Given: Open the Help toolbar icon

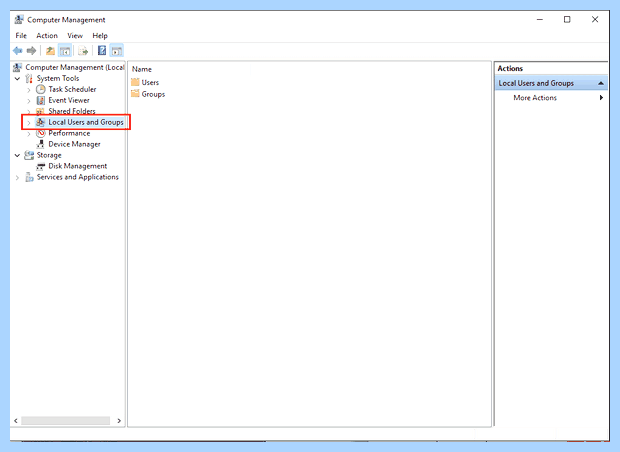Looking at the screenshot, I should point(102,50).
